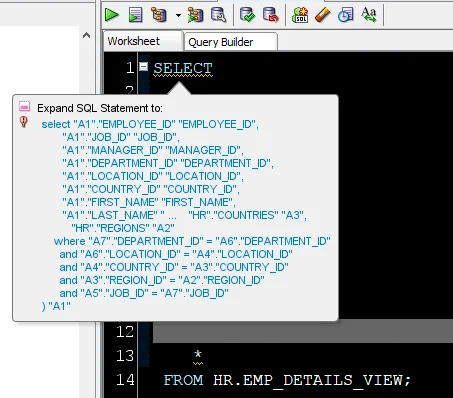Commit changes with the green check database icon
This screenshot has width=453, height=398.
coord(247,15)
